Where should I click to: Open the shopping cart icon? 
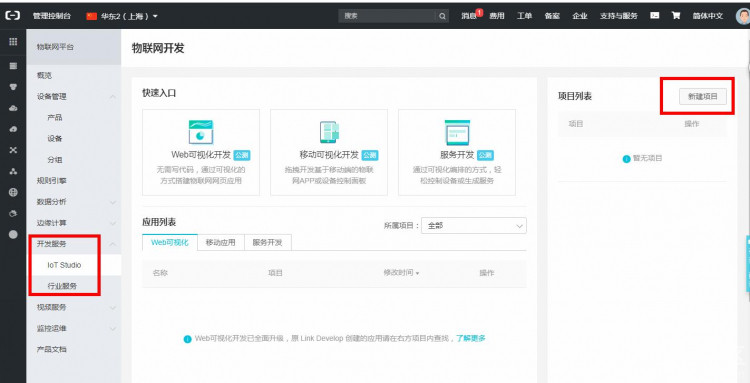click(676, 16)
